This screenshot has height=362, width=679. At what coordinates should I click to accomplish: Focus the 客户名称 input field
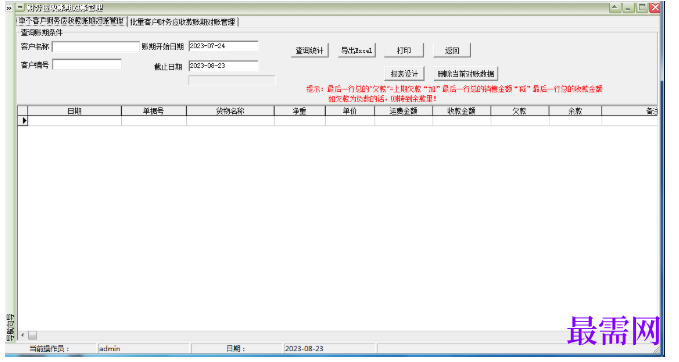click(96, 46)
